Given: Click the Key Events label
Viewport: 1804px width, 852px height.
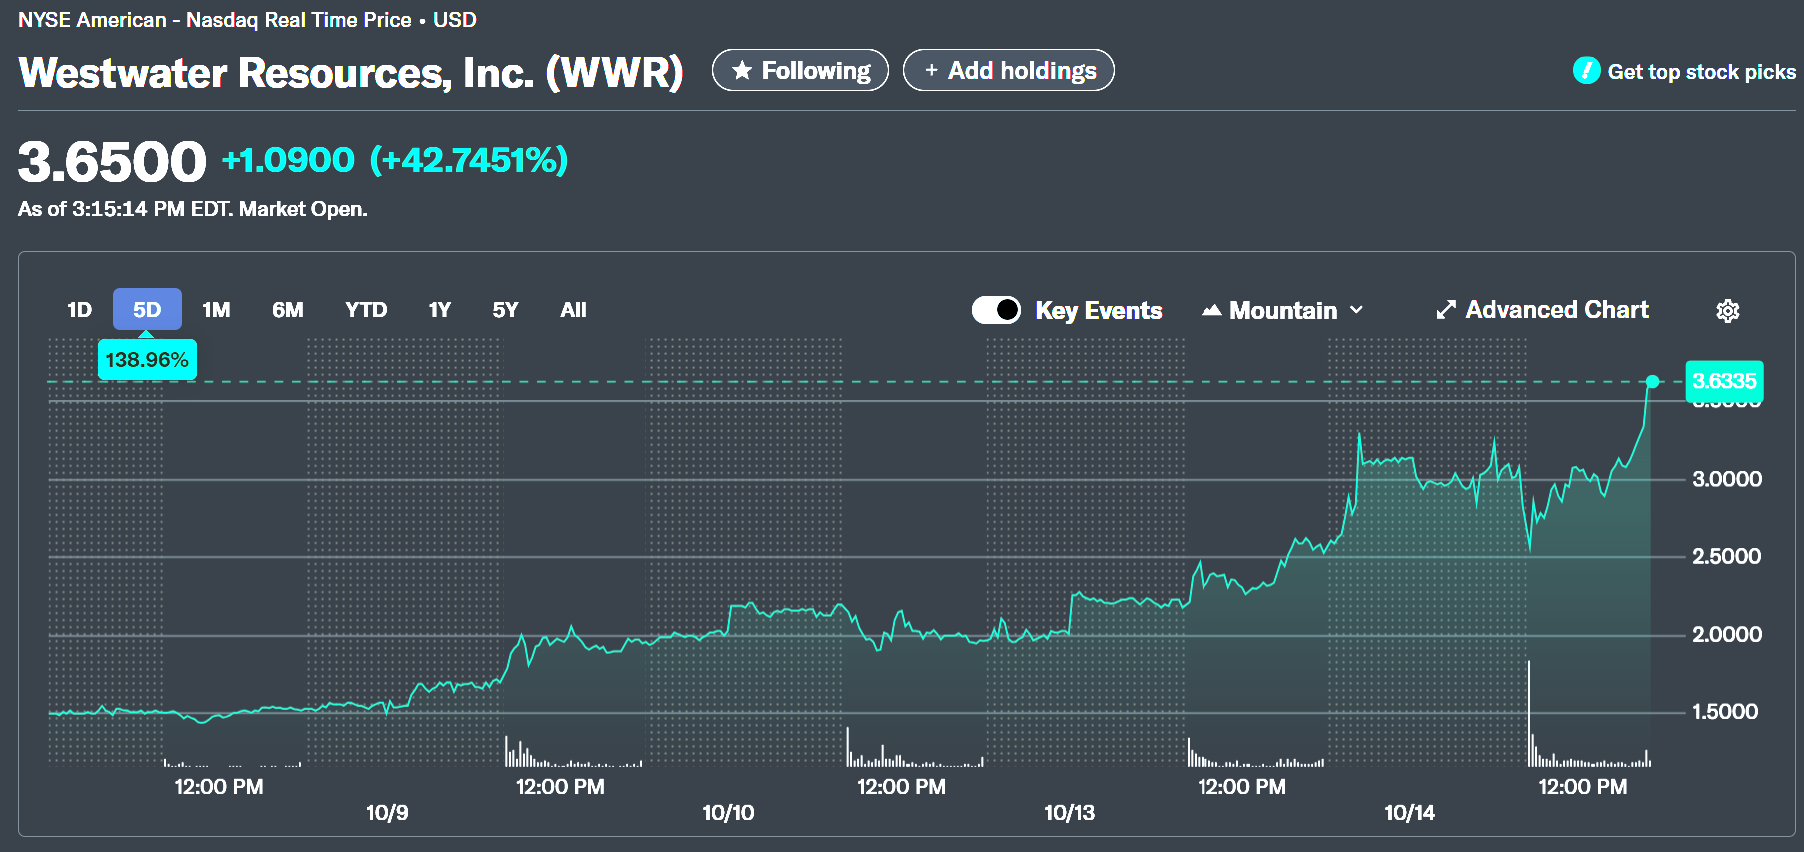Looking at the screenshot, I should pyautogui.click(x=1099, y=311).
